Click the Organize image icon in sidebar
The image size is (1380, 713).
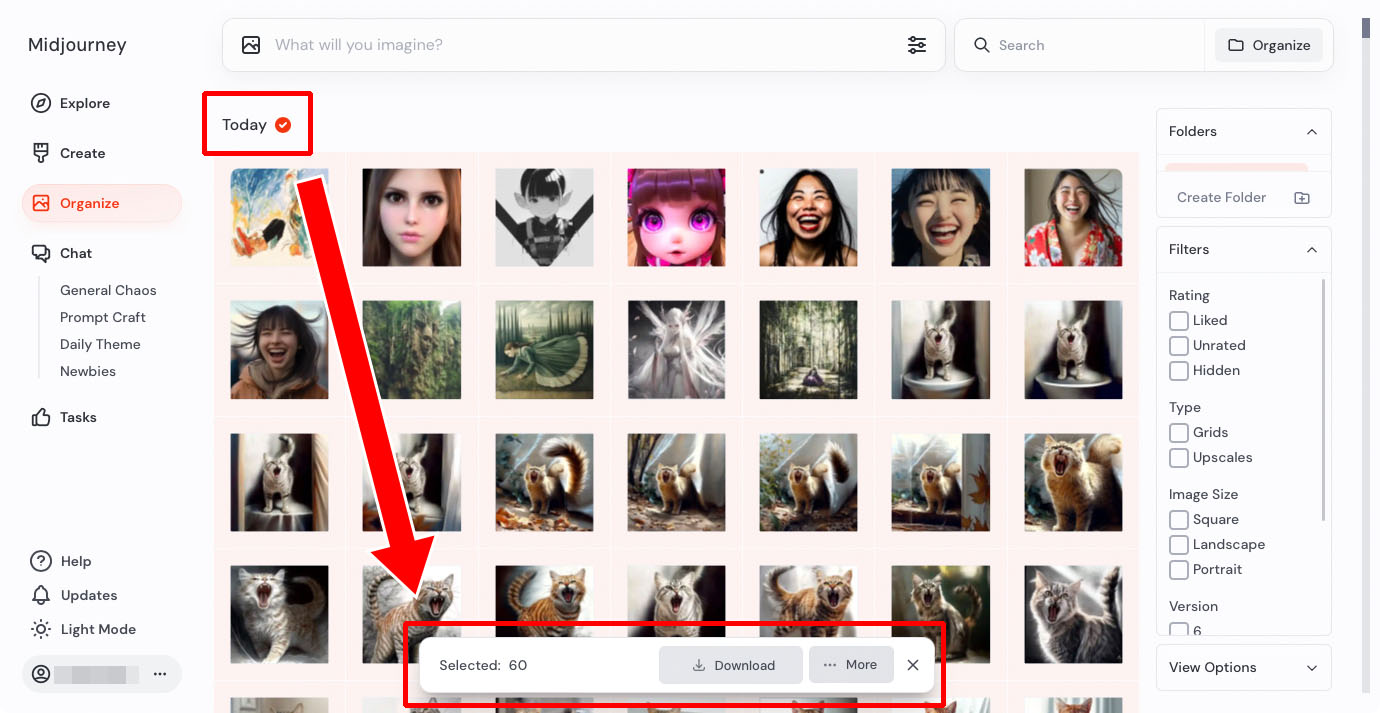click(x=41, y=203)
